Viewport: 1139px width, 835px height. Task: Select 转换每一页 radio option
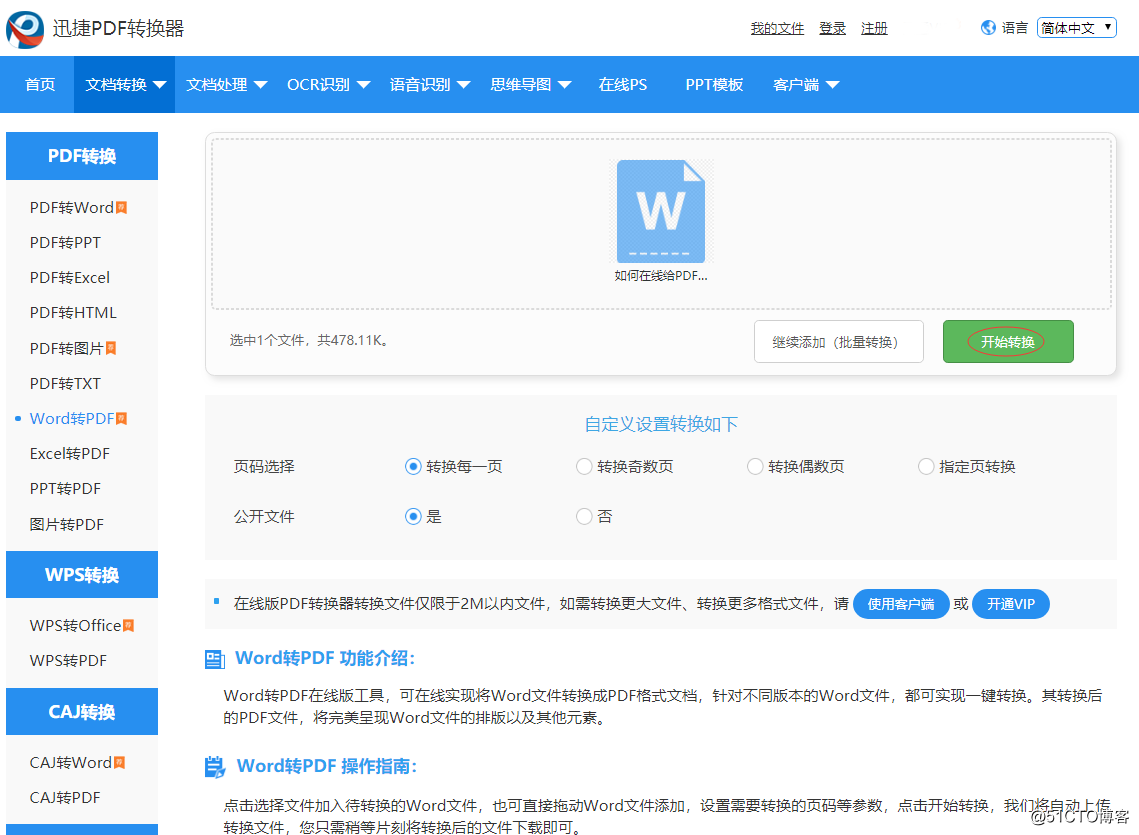413,467
